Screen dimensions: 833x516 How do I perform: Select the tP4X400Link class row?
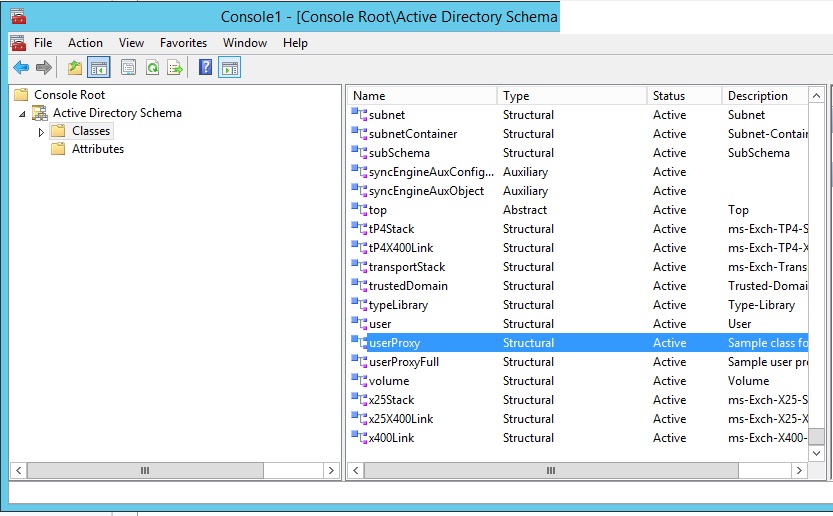[x=579, y=248]
